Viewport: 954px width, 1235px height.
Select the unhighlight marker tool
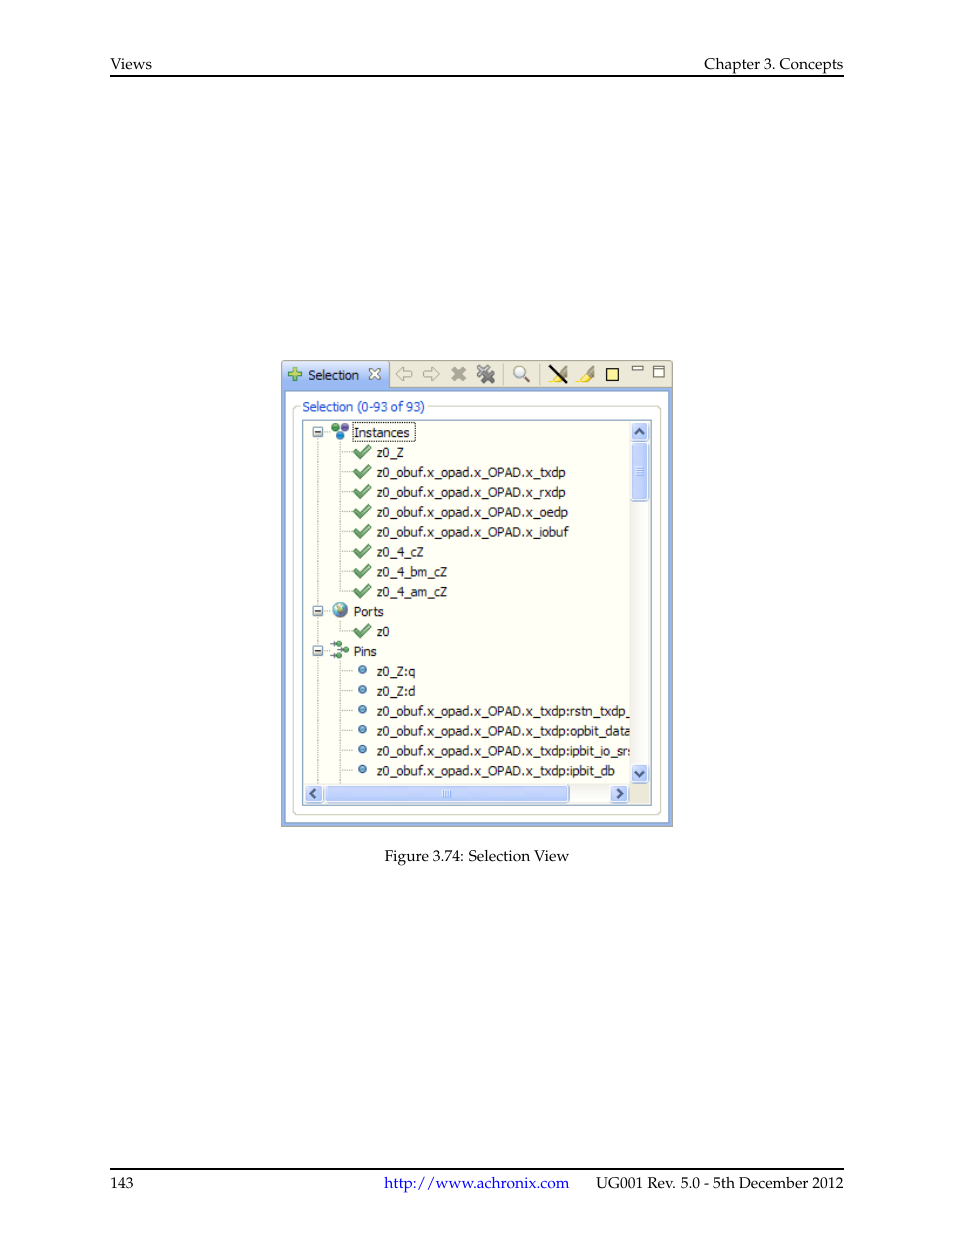pos(557,373)
